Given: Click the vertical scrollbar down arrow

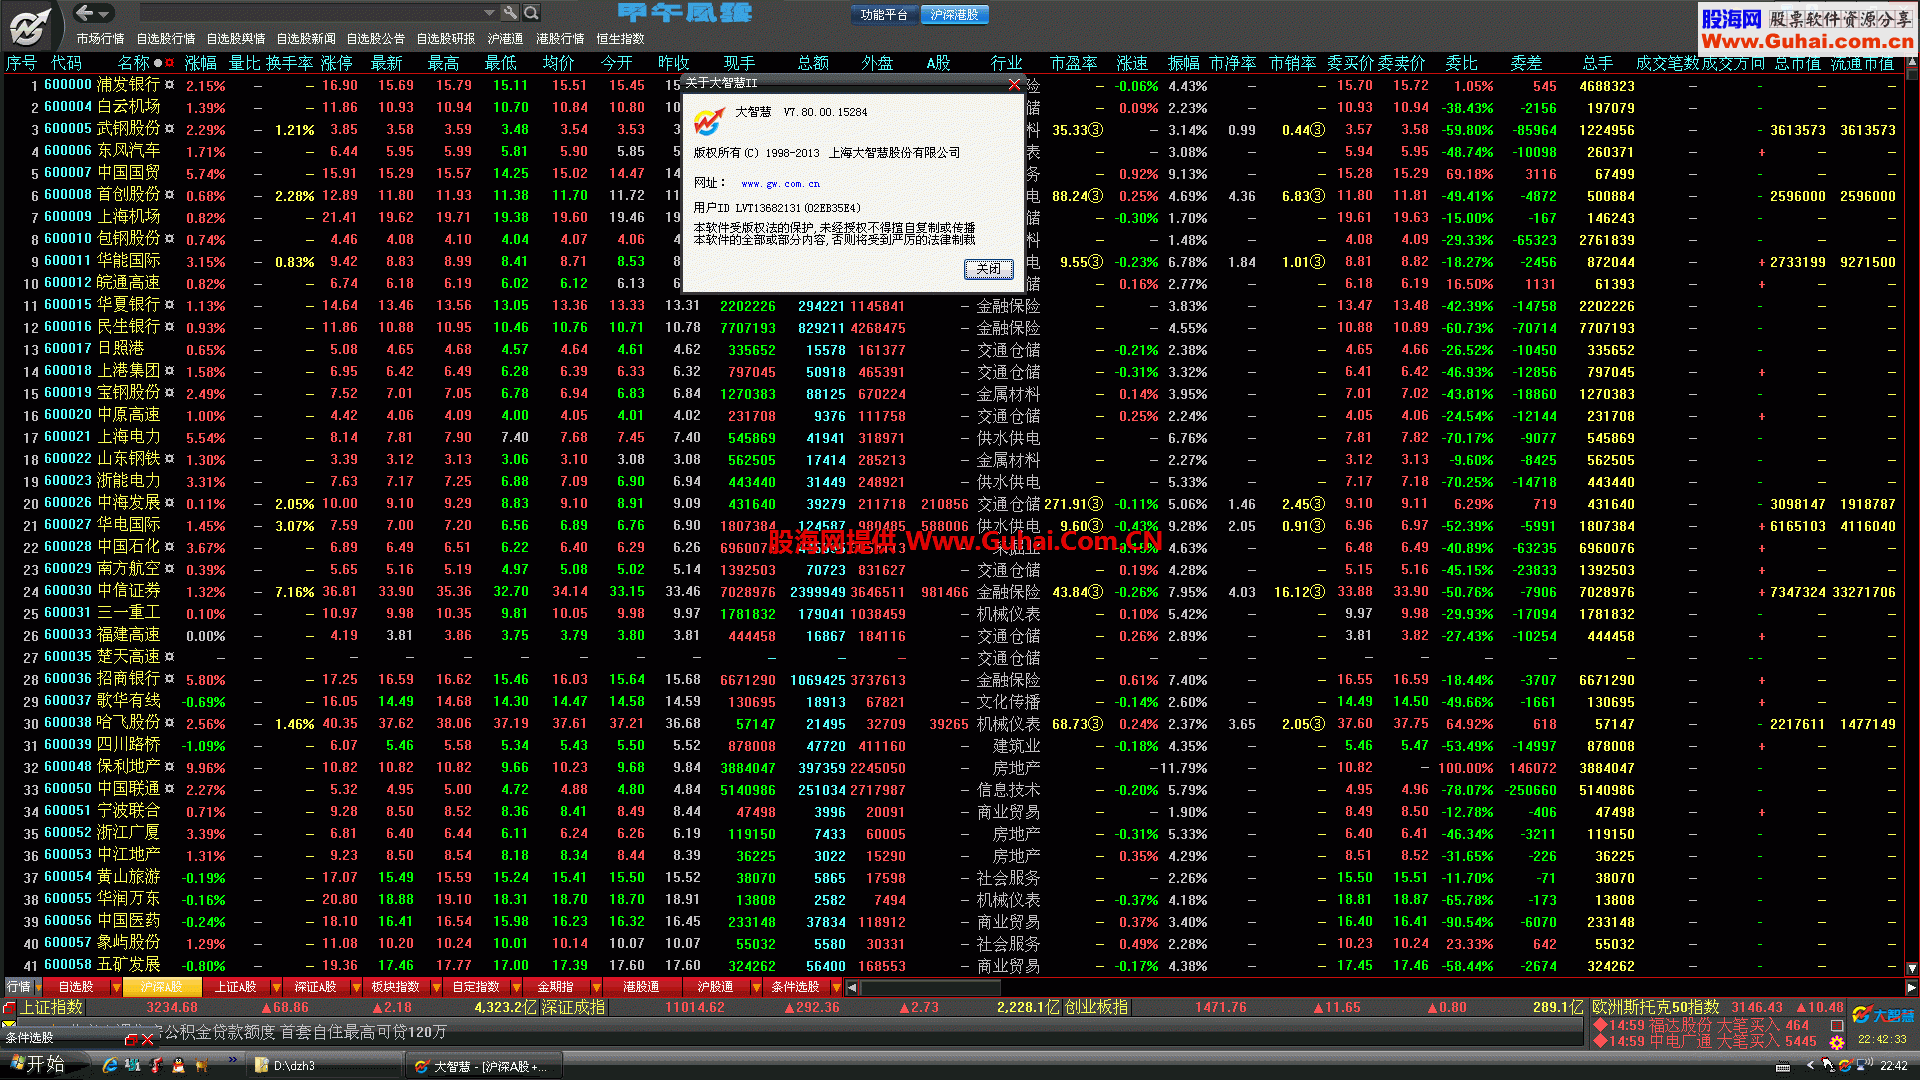Looking at the screenshot, I should pyautogui.click(x=1912, y=968).
